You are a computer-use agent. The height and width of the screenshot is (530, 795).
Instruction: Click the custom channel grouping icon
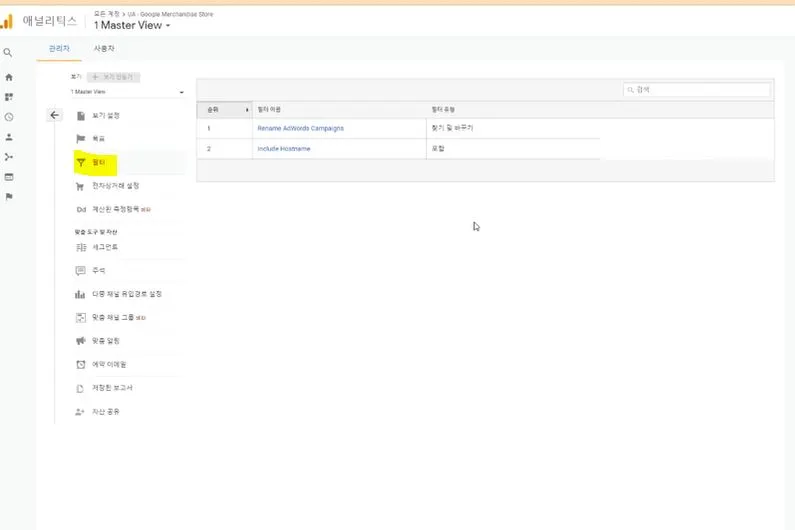(x=81, y=317)
